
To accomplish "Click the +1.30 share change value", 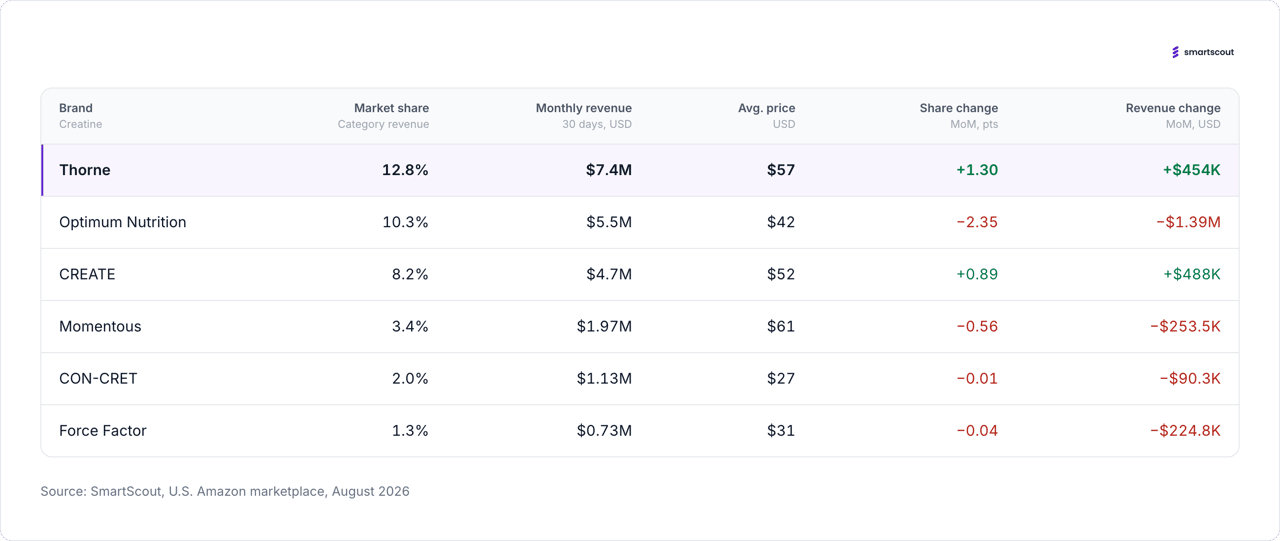I will (977, 170).
